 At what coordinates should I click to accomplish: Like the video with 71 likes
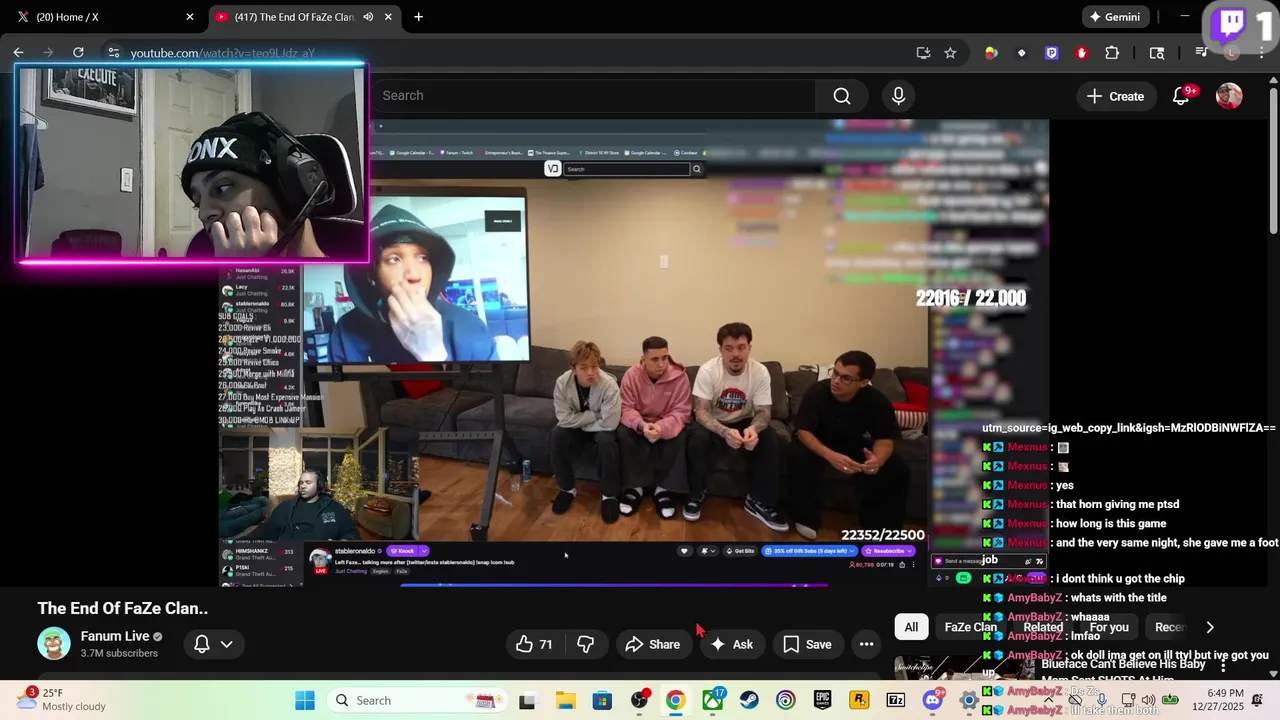[534, 644]
